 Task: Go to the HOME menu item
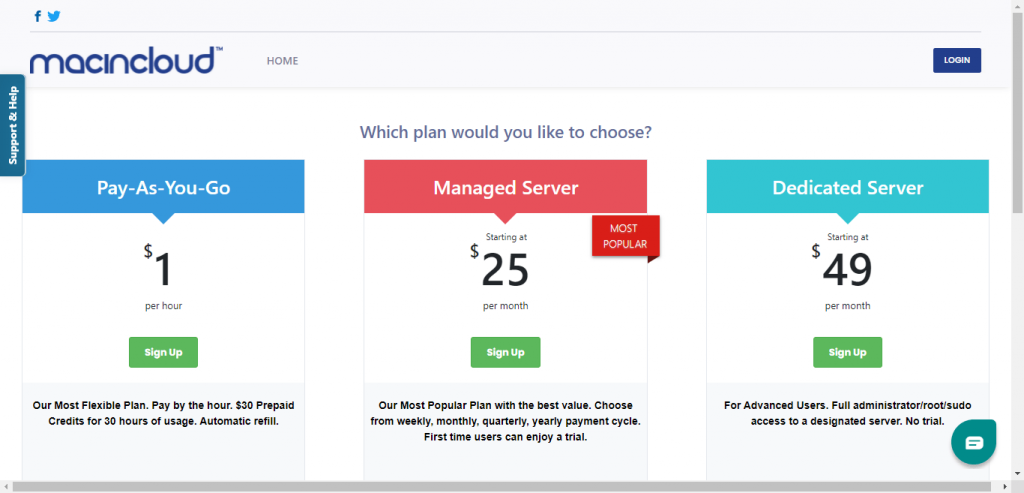(282, 61)
